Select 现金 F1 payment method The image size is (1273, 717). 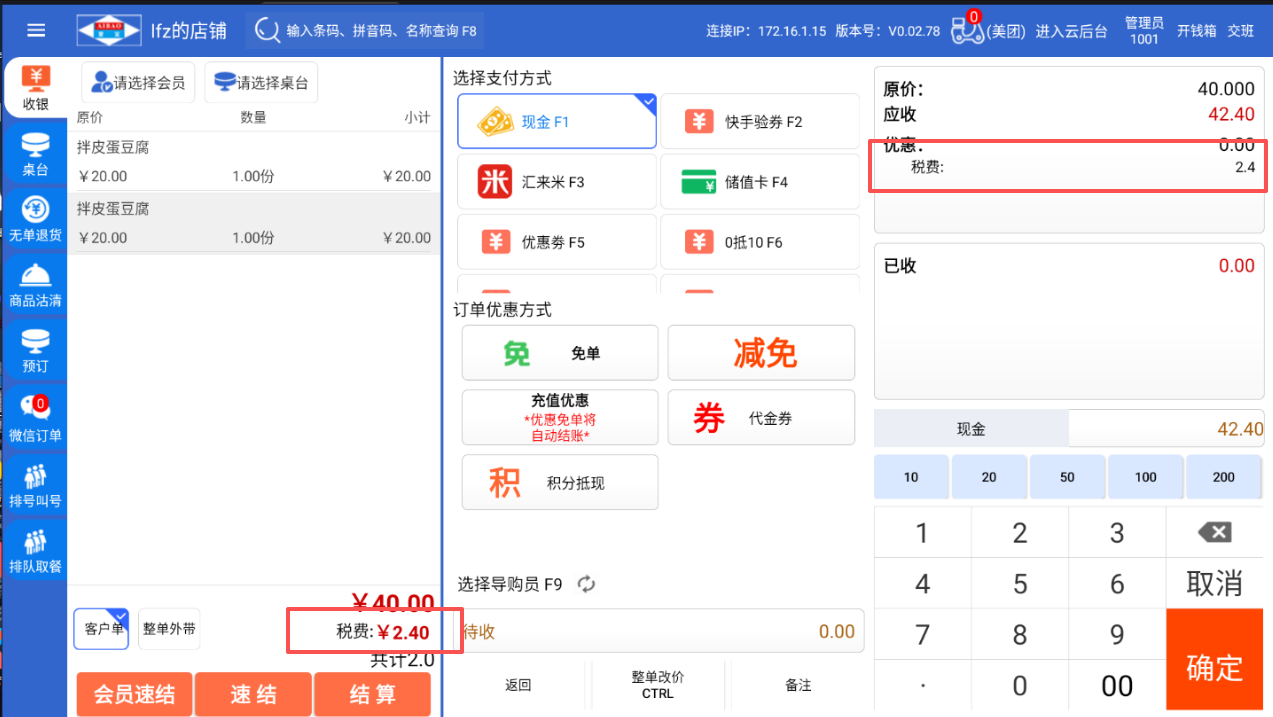coord(556,122)
